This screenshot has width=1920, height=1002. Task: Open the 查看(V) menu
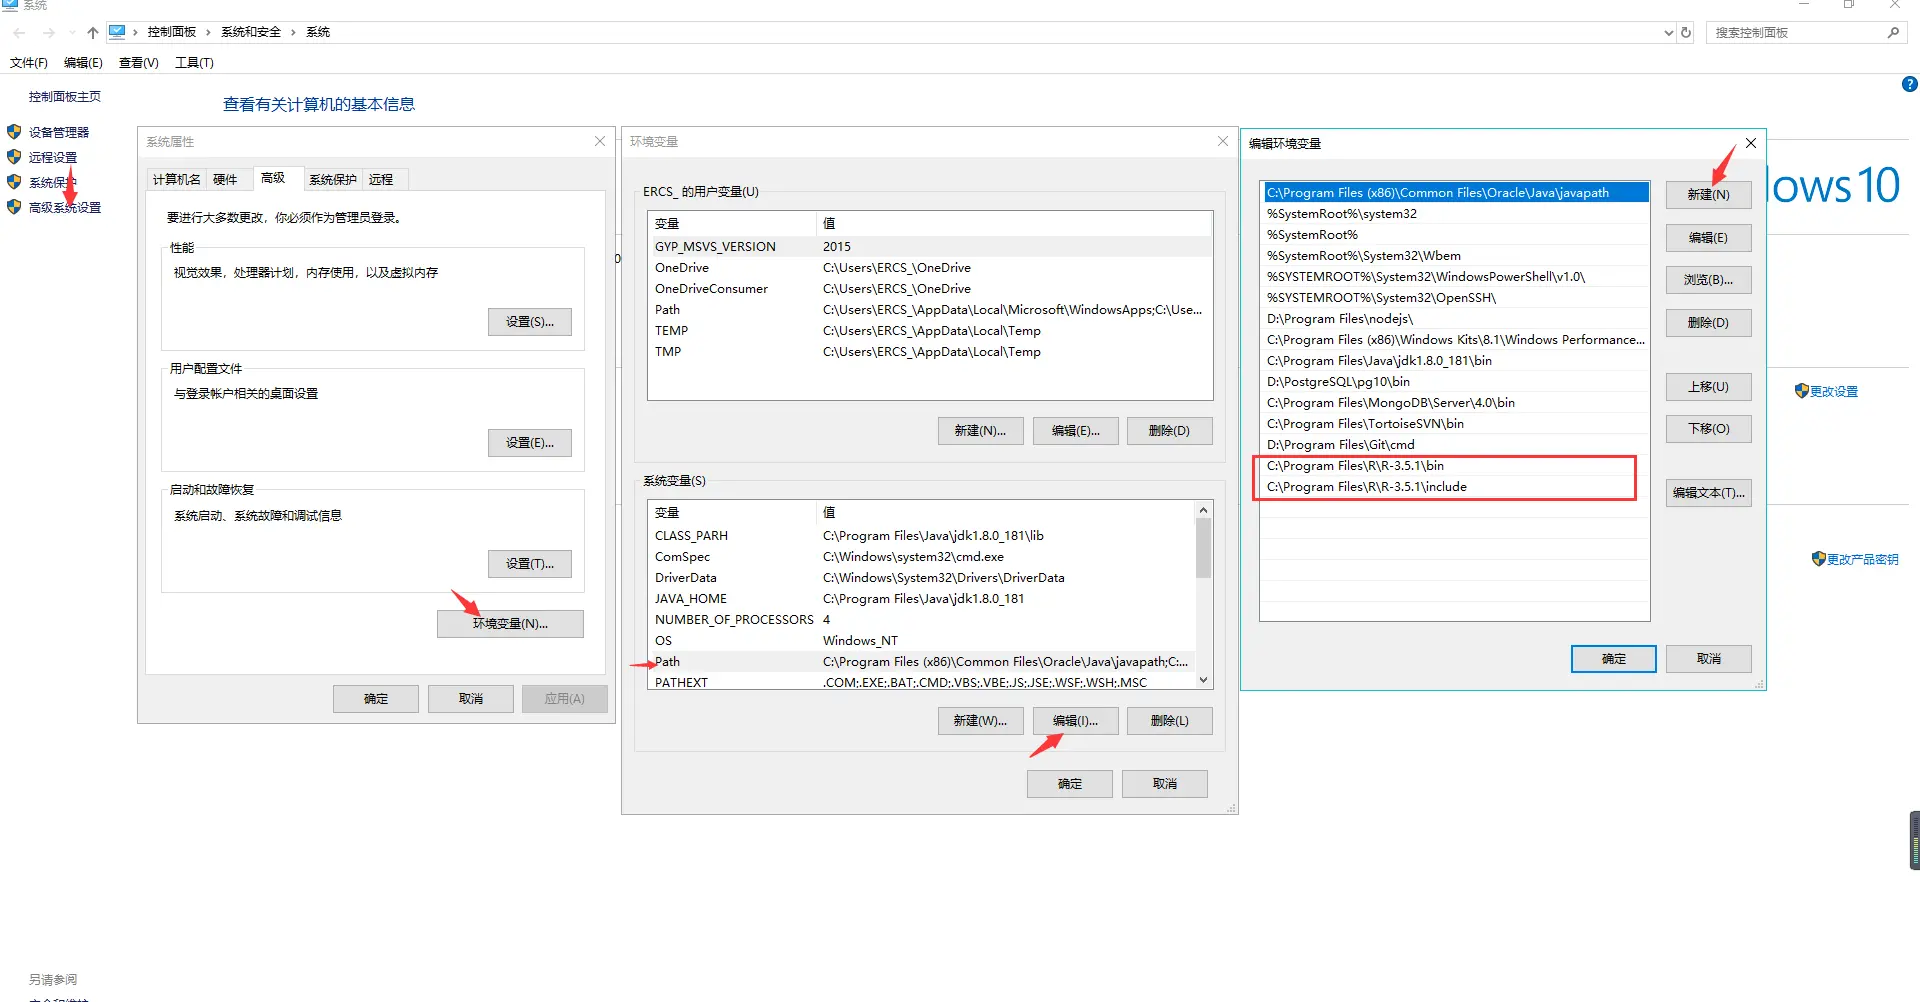pyautogui.click(x=139, y=63)
